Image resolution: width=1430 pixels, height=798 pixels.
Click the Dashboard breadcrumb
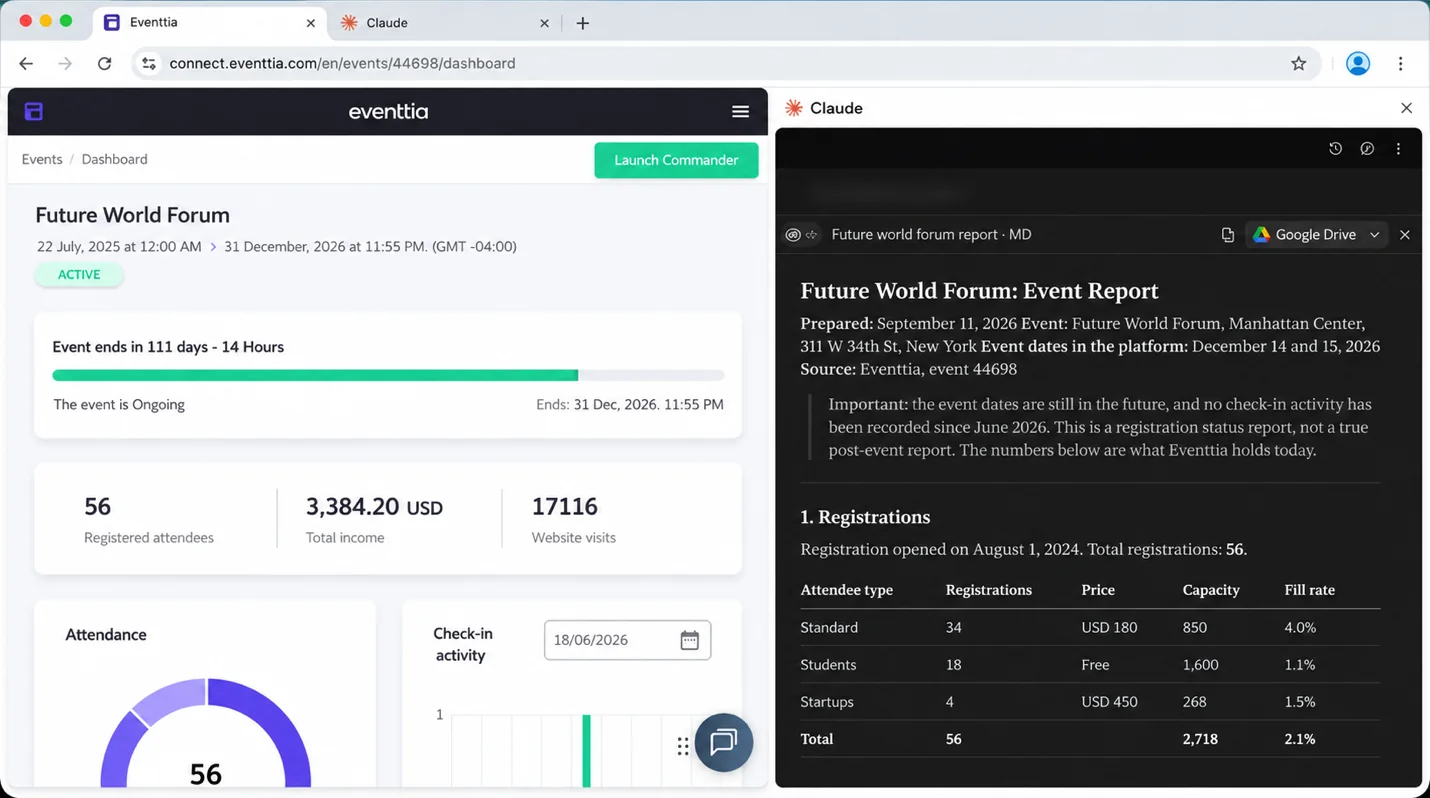[x=114, y=159]
